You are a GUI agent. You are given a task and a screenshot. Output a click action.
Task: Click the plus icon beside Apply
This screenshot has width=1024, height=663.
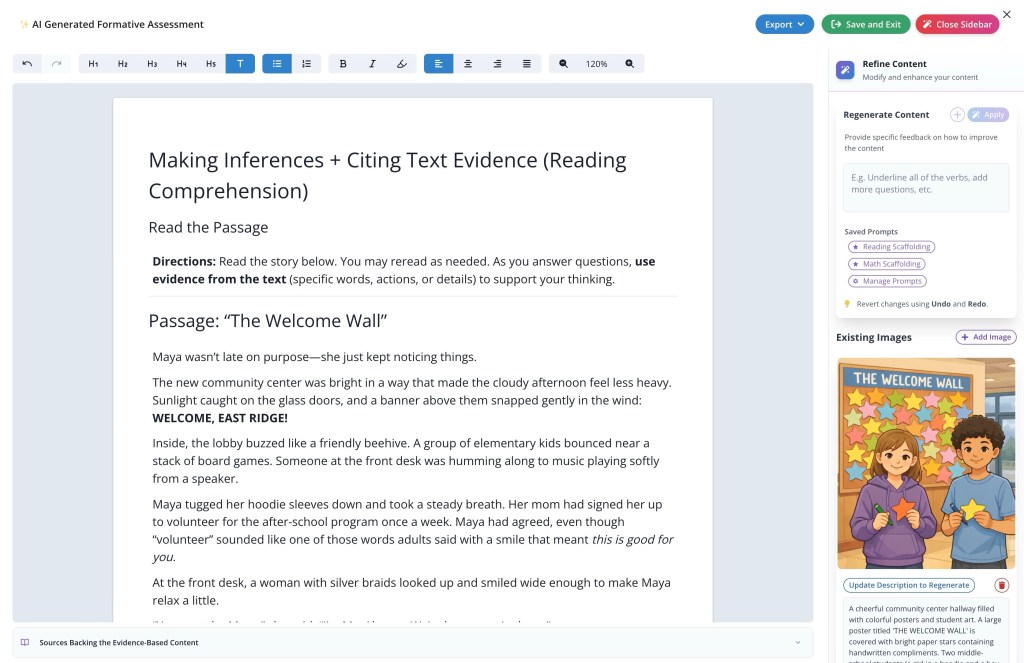(957, 114)
